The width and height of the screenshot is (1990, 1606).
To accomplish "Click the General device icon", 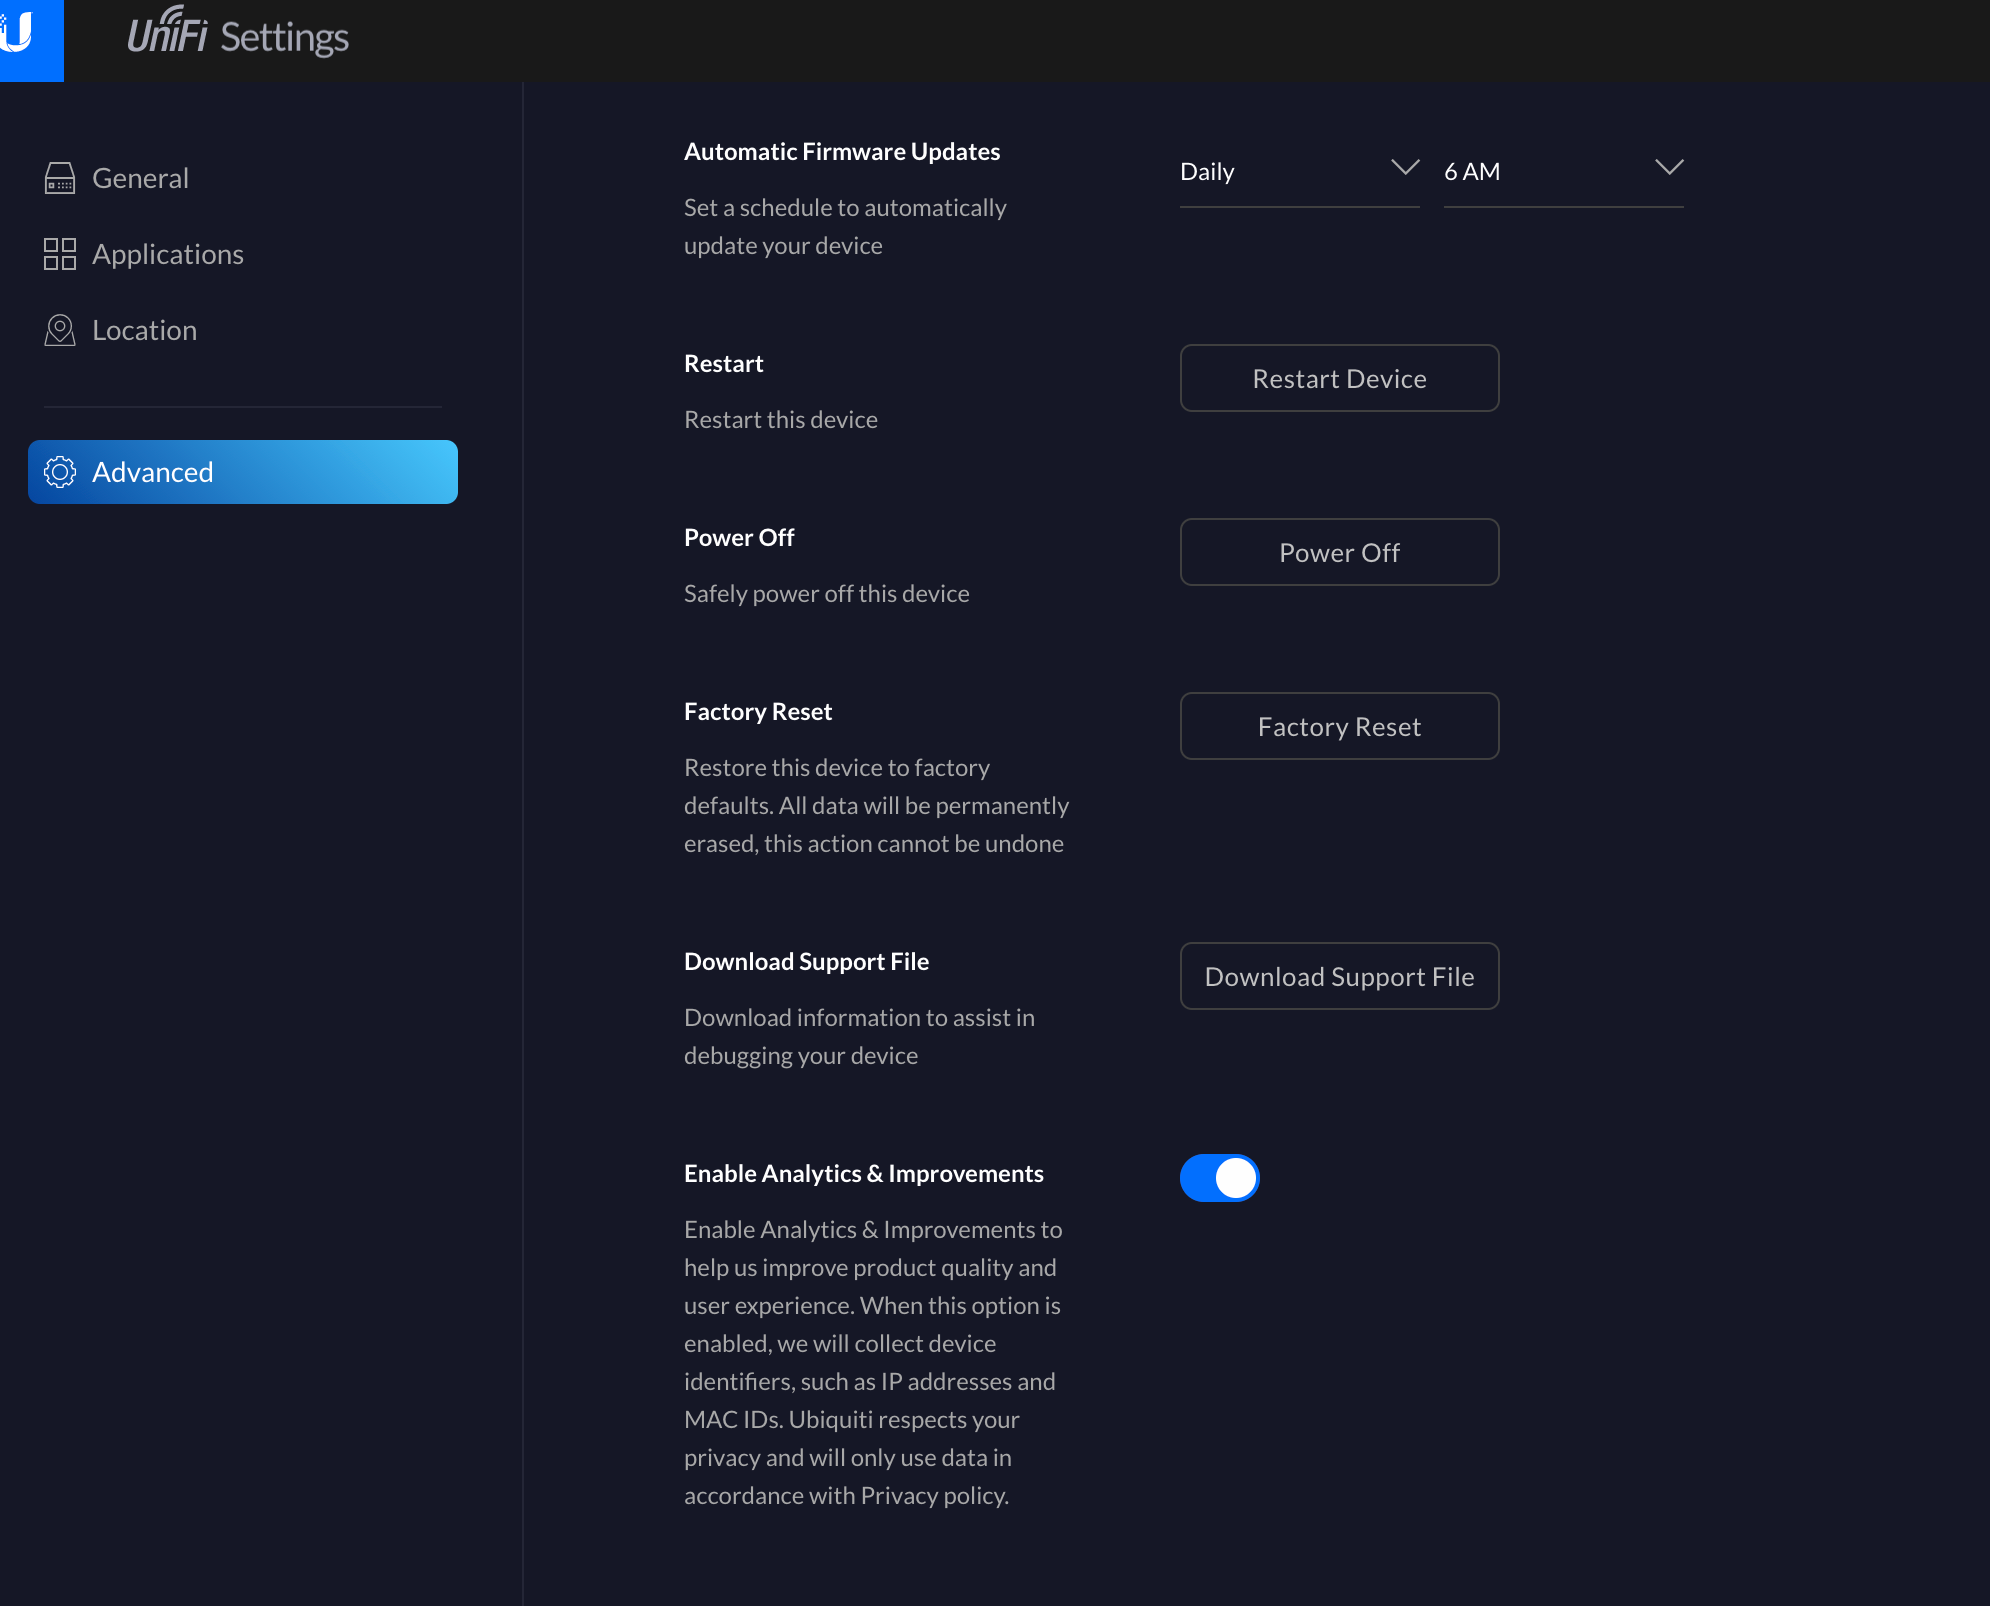I will 60,178.
